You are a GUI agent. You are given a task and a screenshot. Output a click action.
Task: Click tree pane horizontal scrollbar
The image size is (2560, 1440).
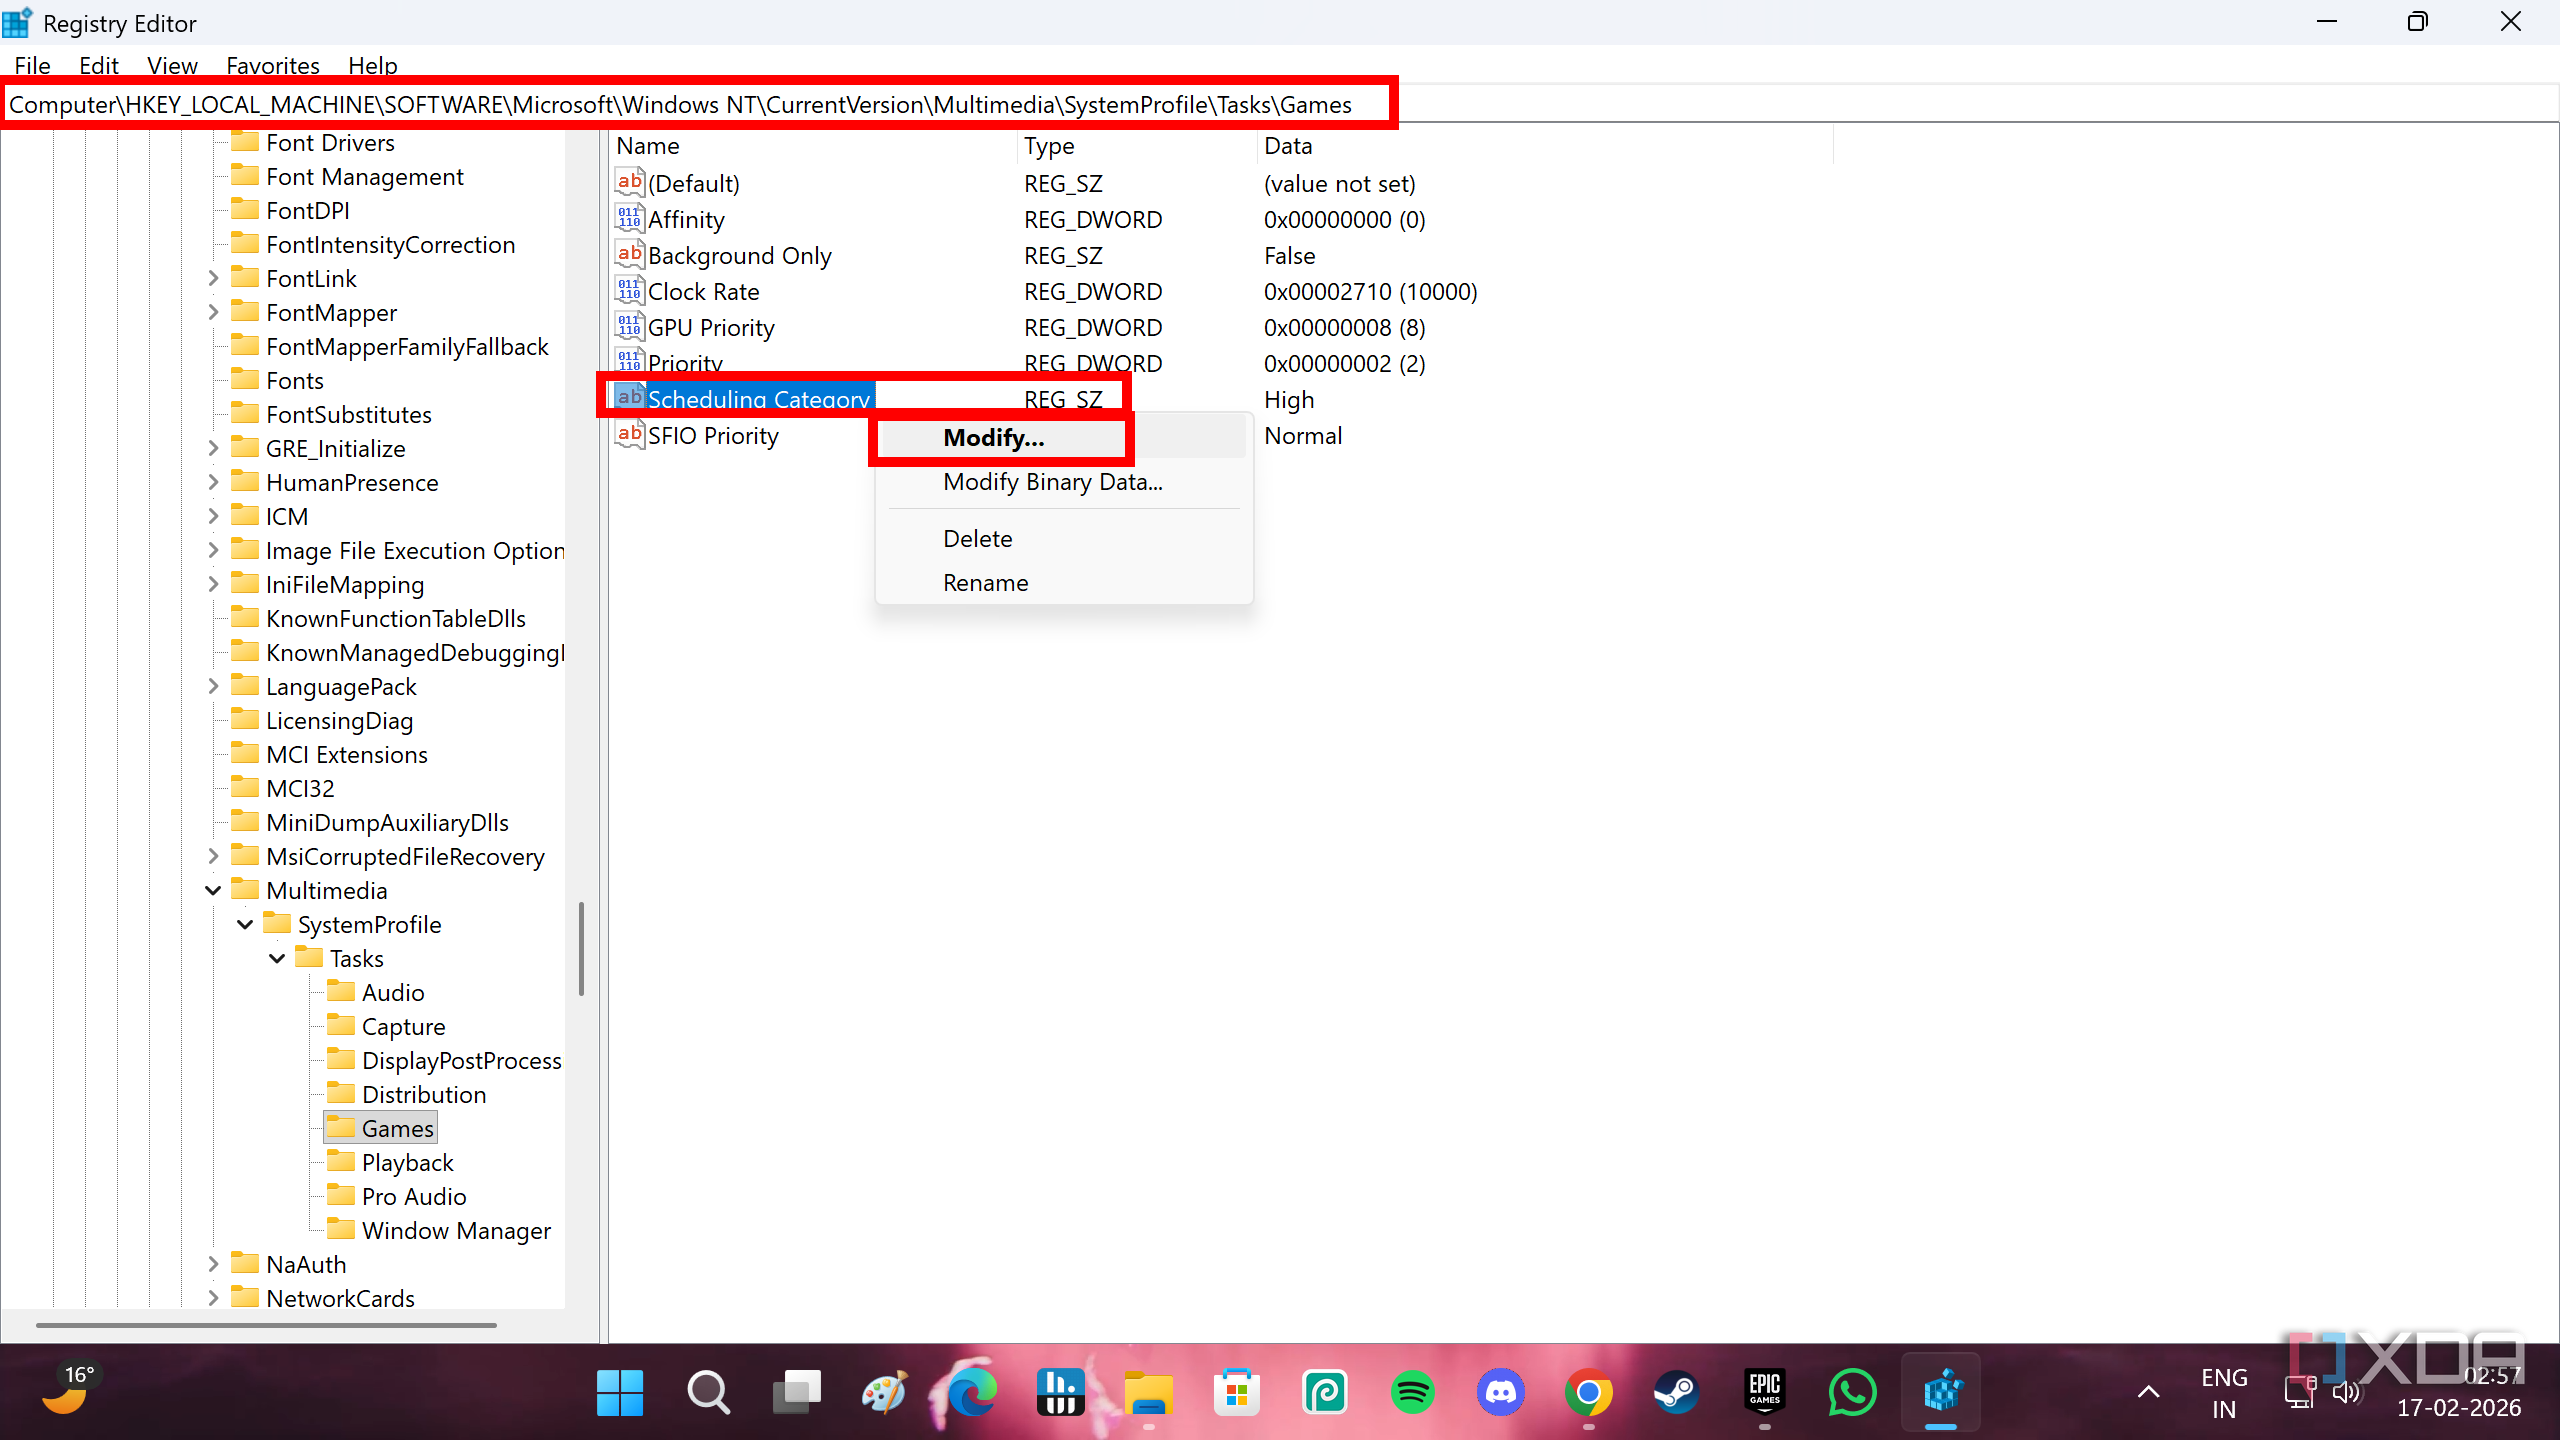tap(266, 1325)
